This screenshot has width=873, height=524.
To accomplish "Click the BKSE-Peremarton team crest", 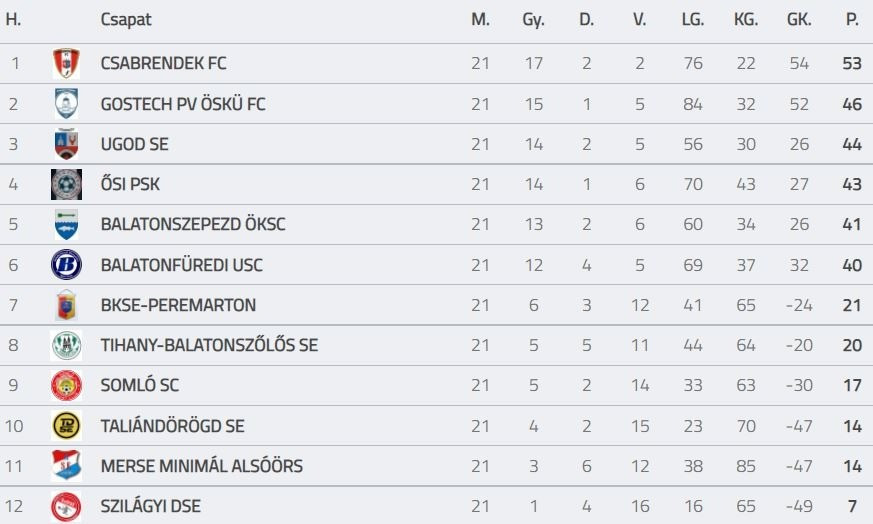I will (x=66, y=305).
